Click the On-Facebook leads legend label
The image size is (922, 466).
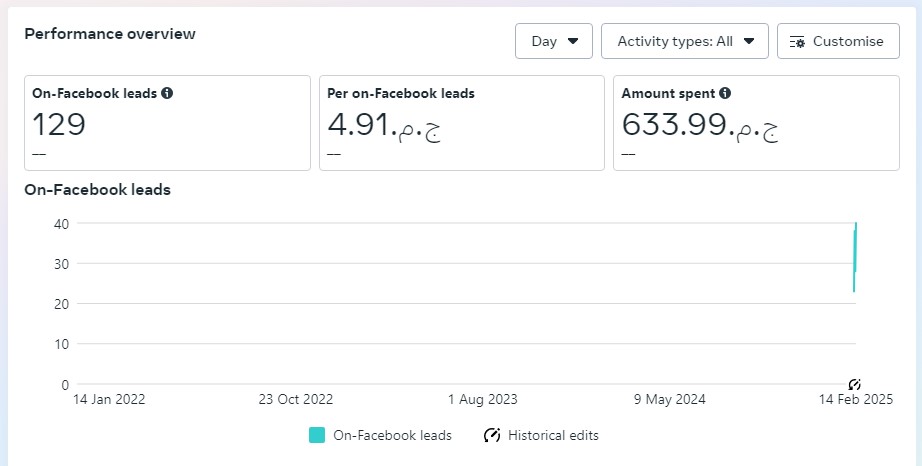(392, 435)
